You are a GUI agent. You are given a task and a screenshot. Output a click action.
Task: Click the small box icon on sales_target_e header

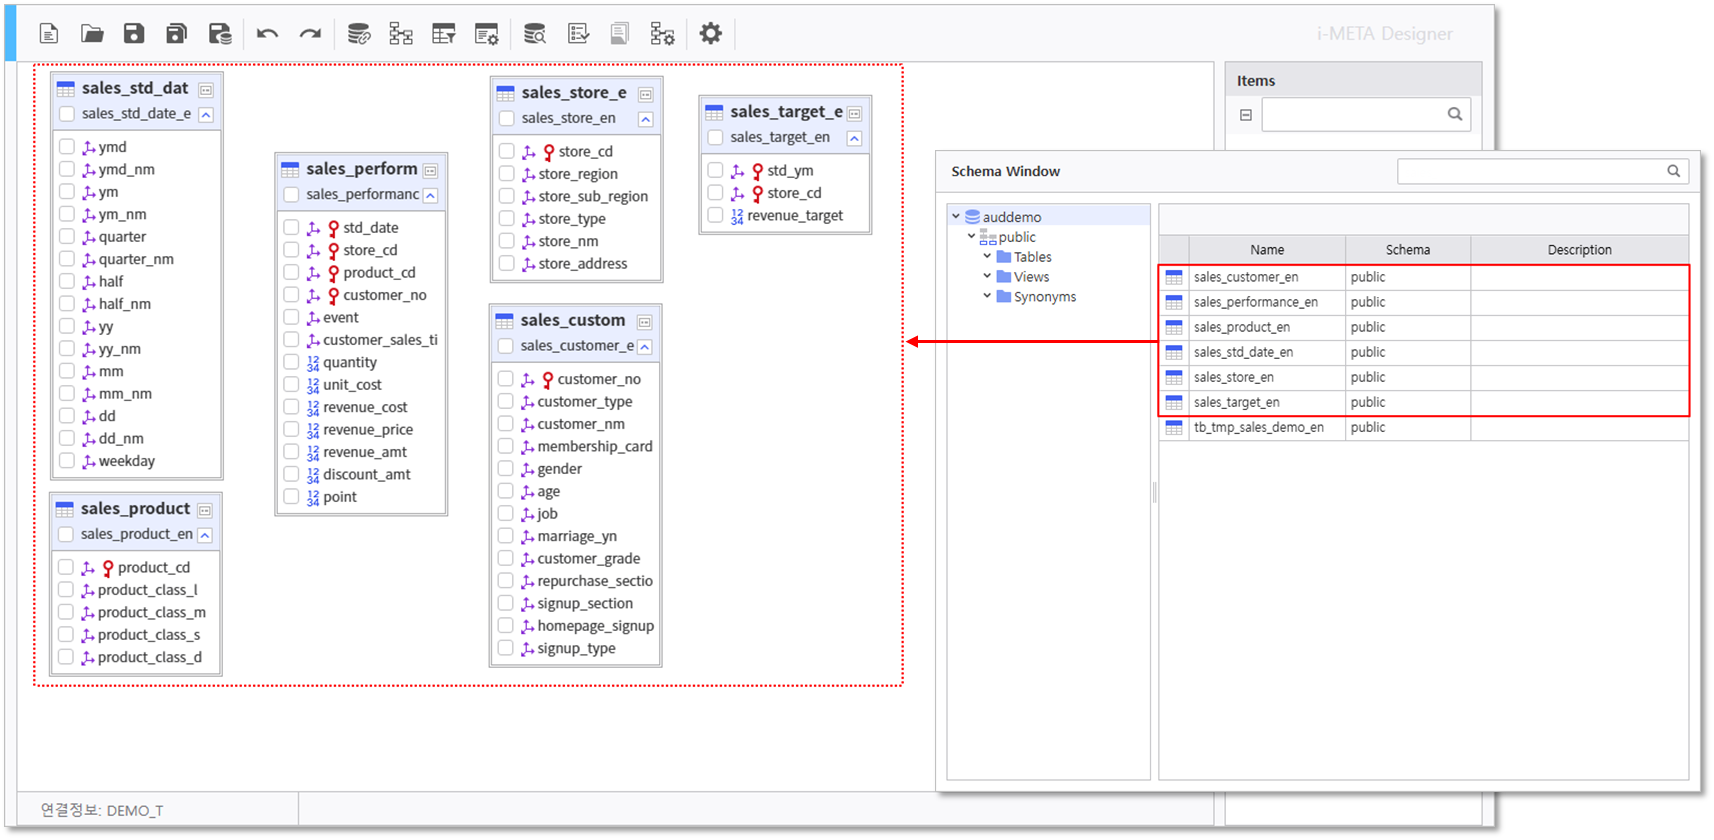click(854, 114)
